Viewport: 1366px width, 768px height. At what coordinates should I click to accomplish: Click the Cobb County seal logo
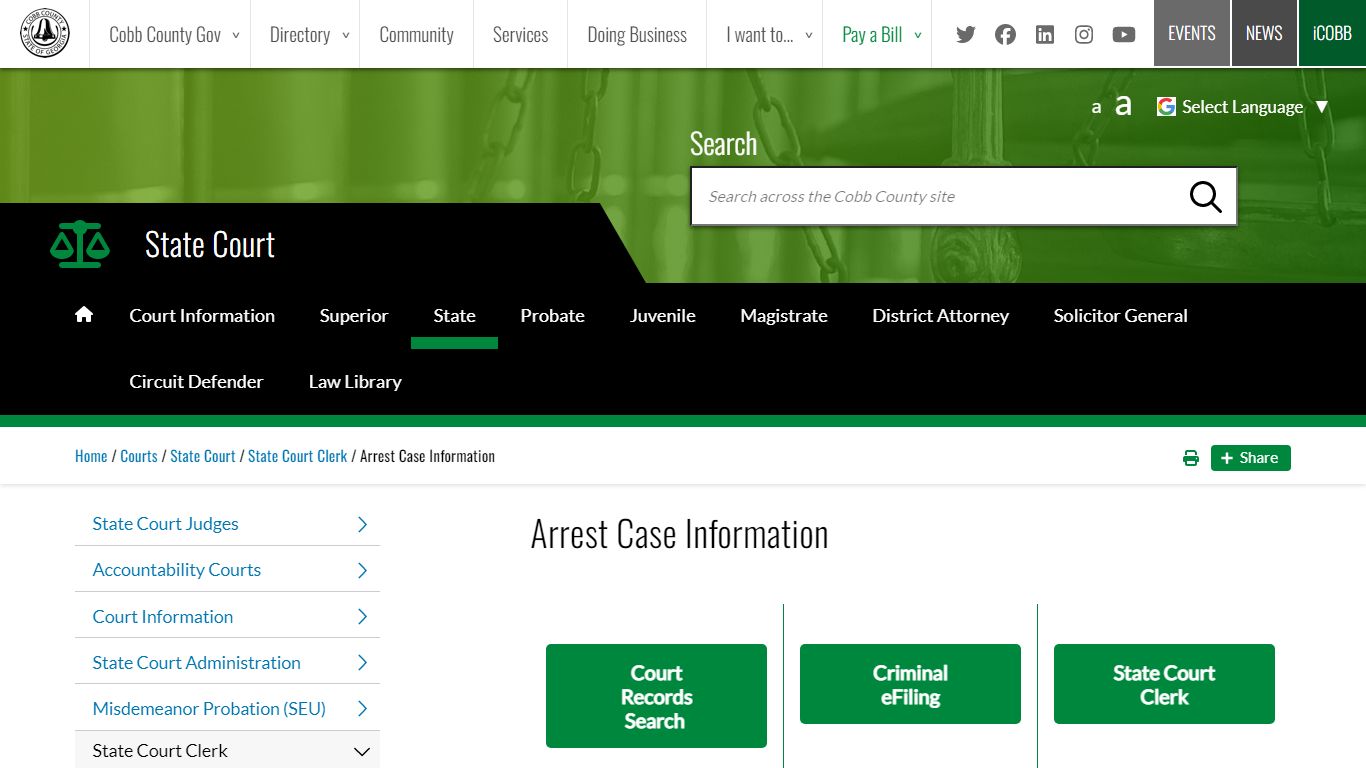click(x=44, y=34)
